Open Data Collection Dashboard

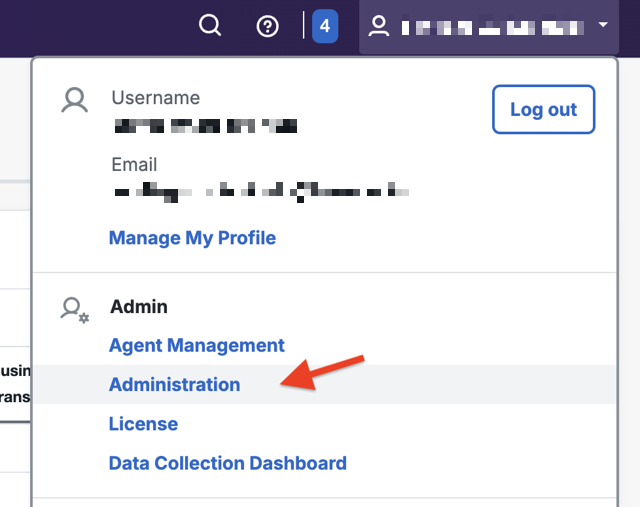228,463
